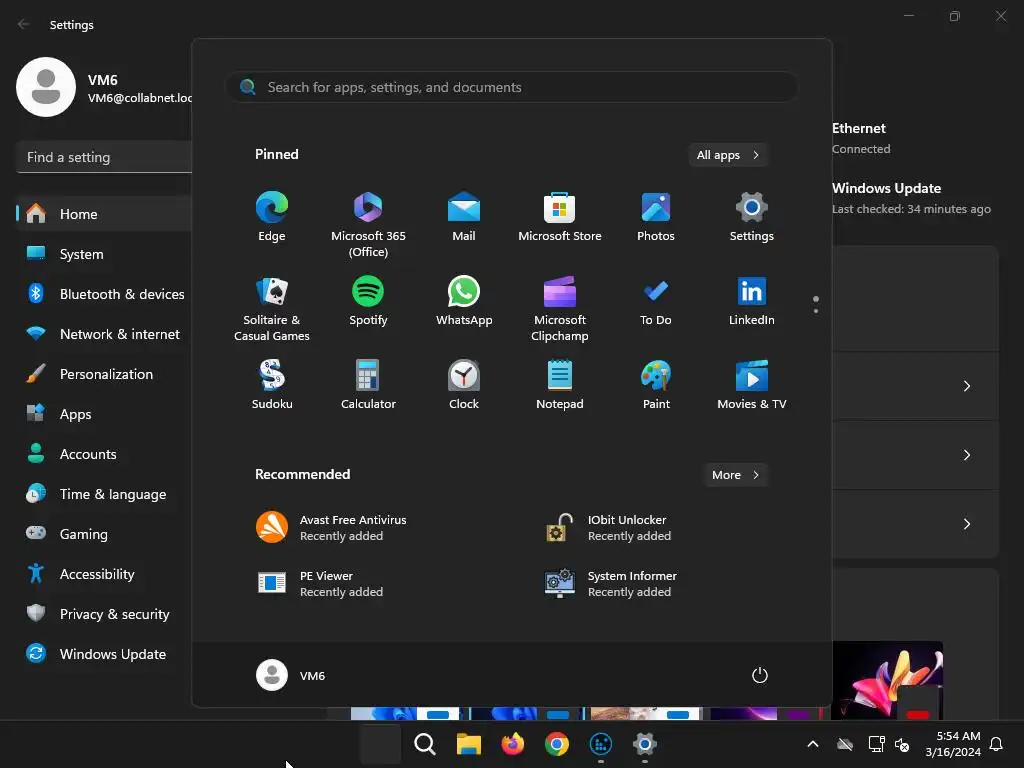Show More recommended items

pyautogui.click(x=735, y=475)
